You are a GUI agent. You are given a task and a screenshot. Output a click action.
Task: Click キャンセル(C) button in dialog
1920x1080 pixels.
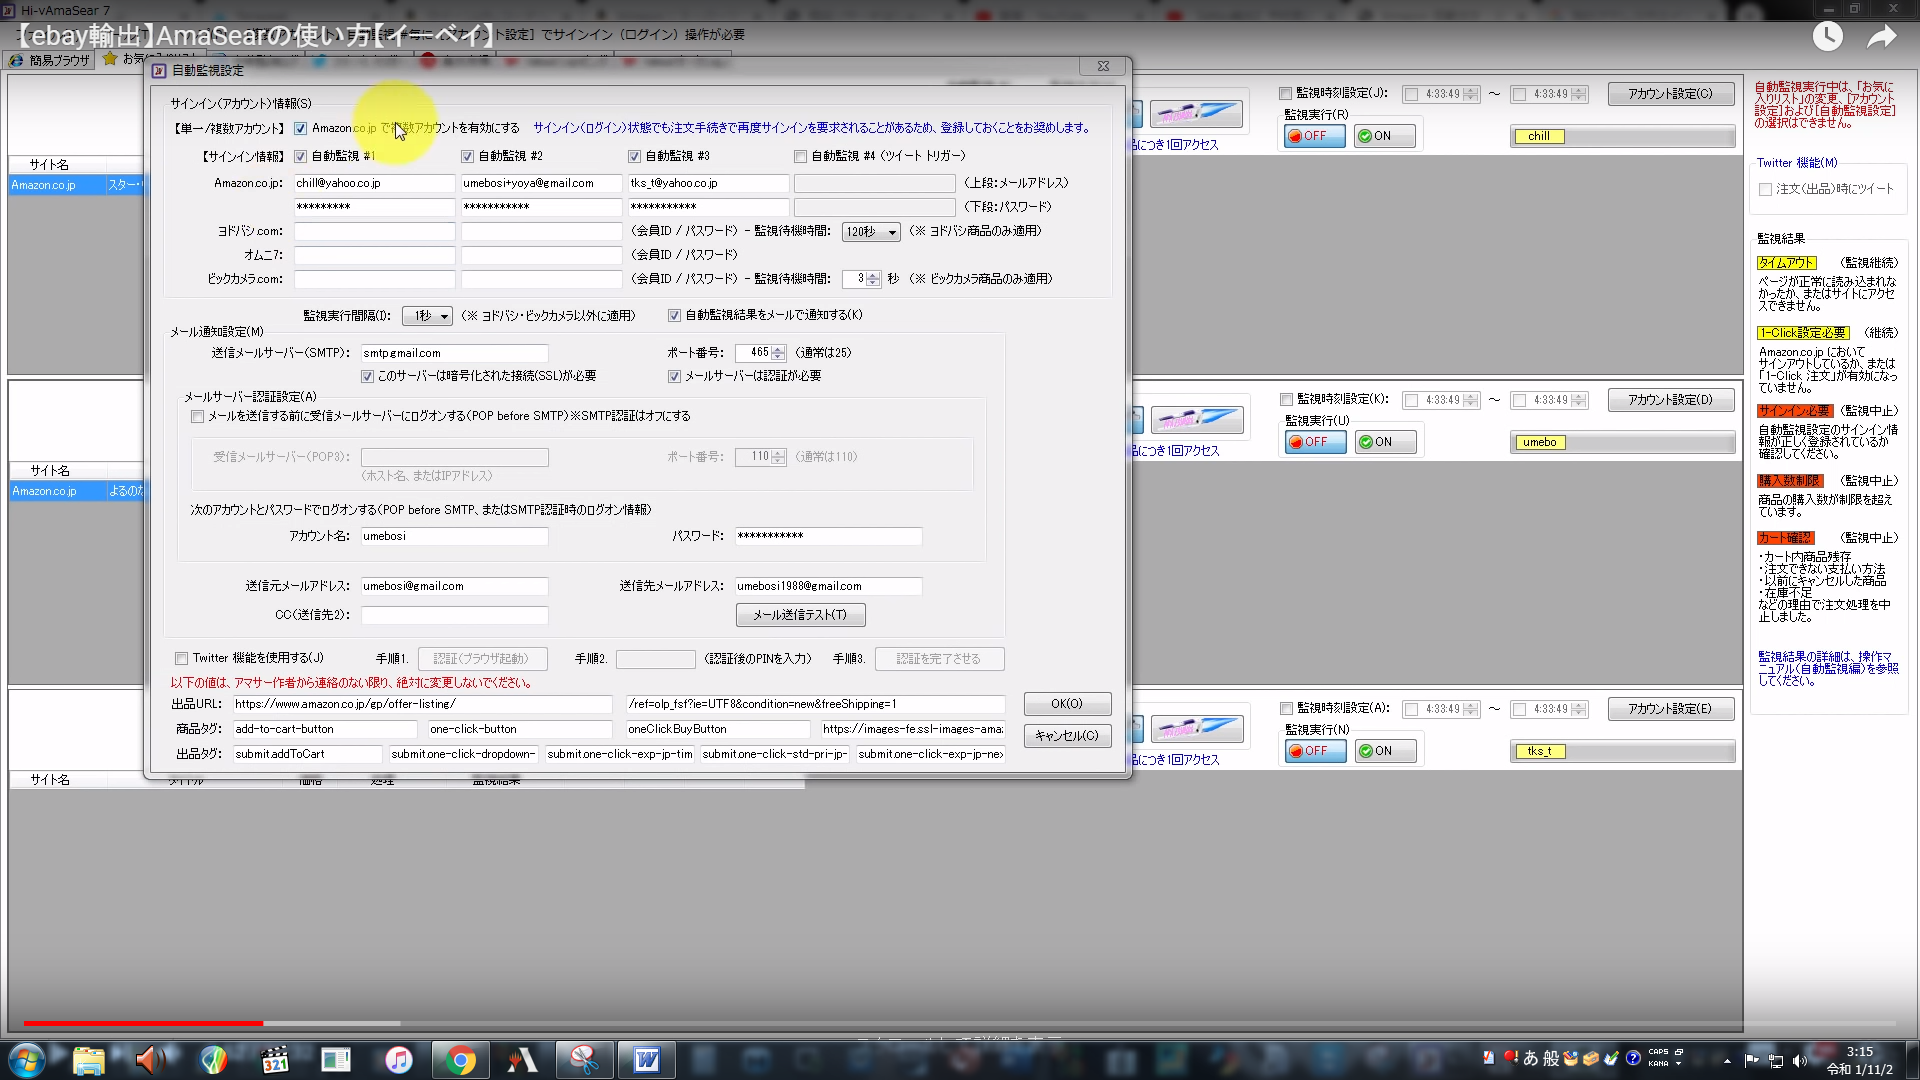(x=1067, y=735)
